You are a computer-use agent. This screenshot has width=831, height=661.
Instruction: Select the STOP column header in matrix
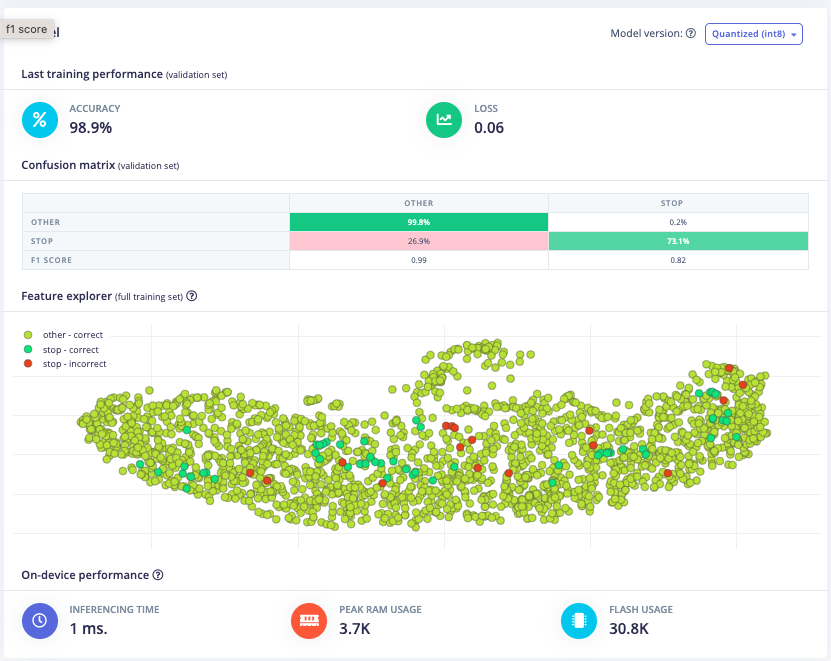[x=678, y=203]
